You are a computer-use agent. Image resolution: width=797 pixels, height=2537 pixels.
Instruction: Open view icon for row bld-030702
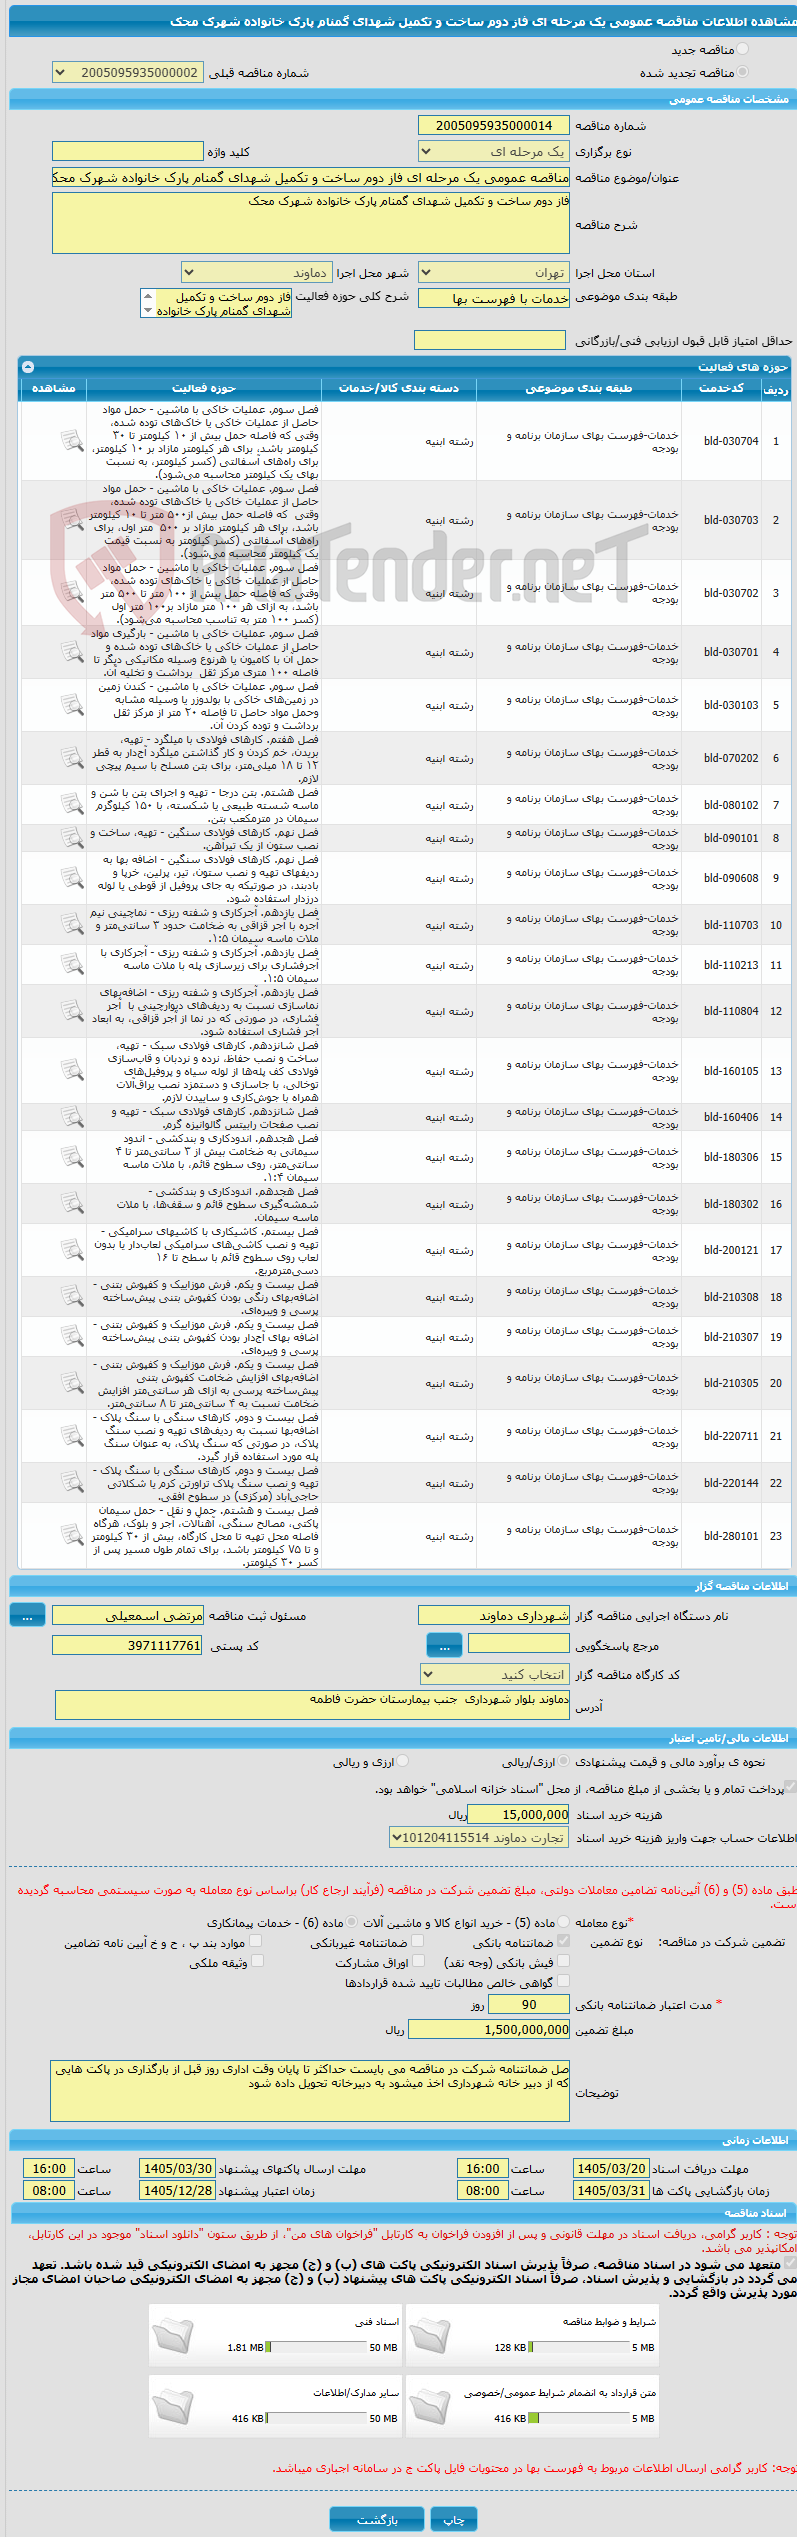pos(72,593)
